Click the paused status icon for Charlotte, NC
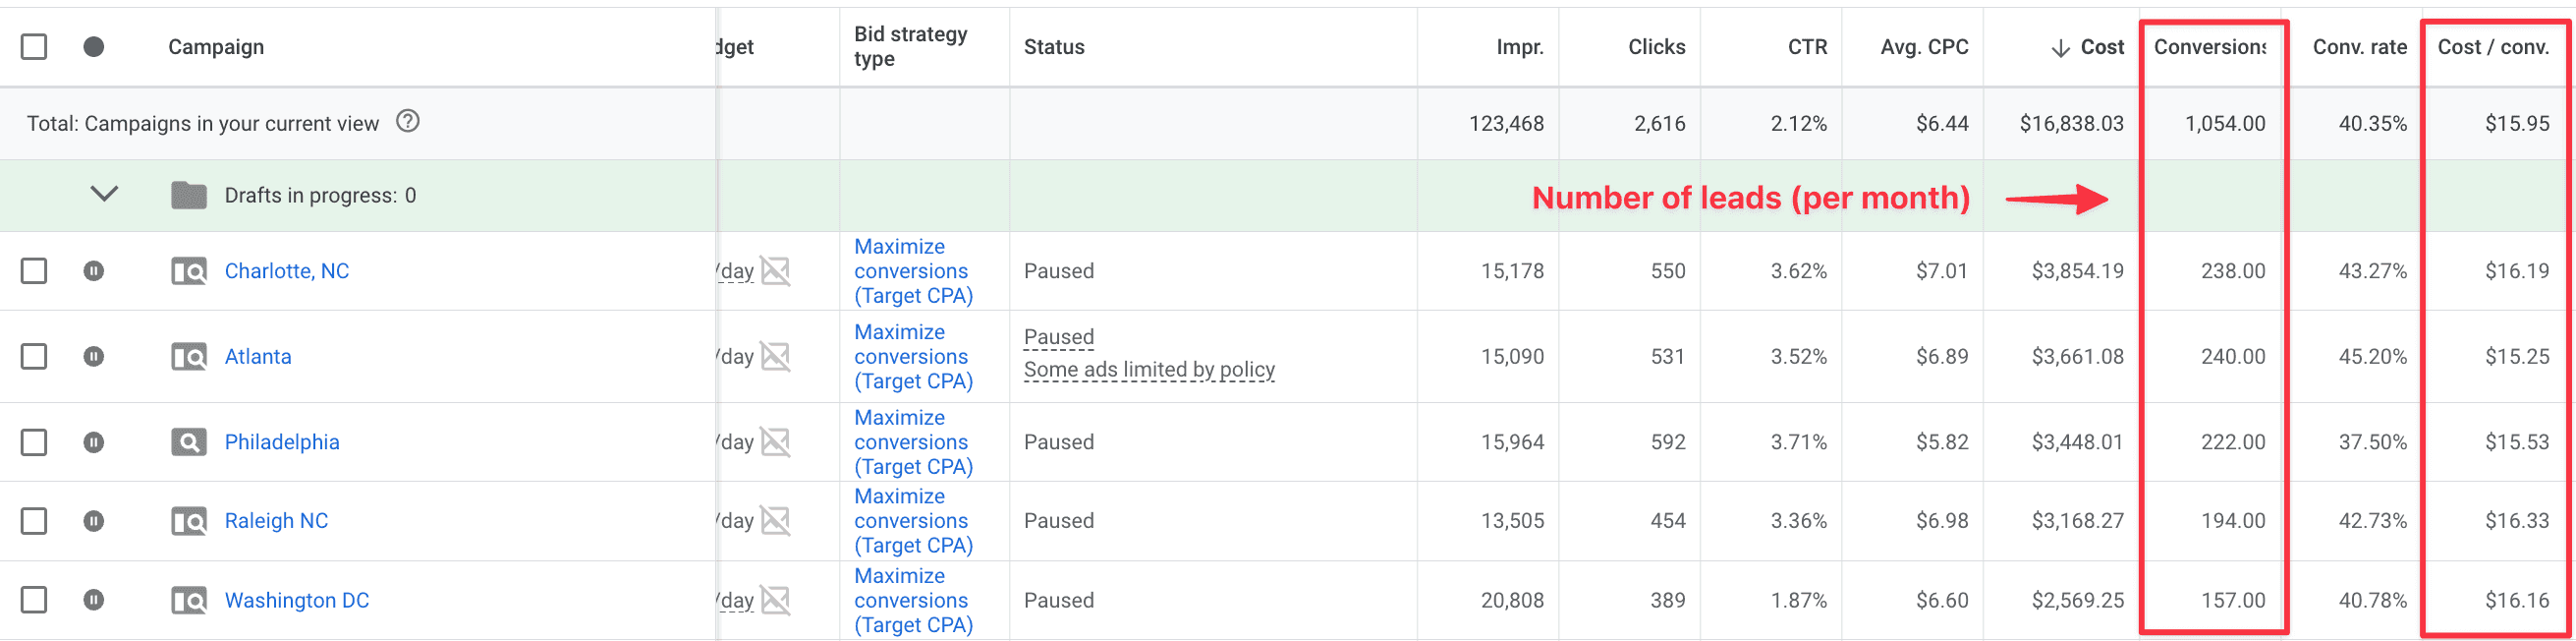 [x=94, y=270]
